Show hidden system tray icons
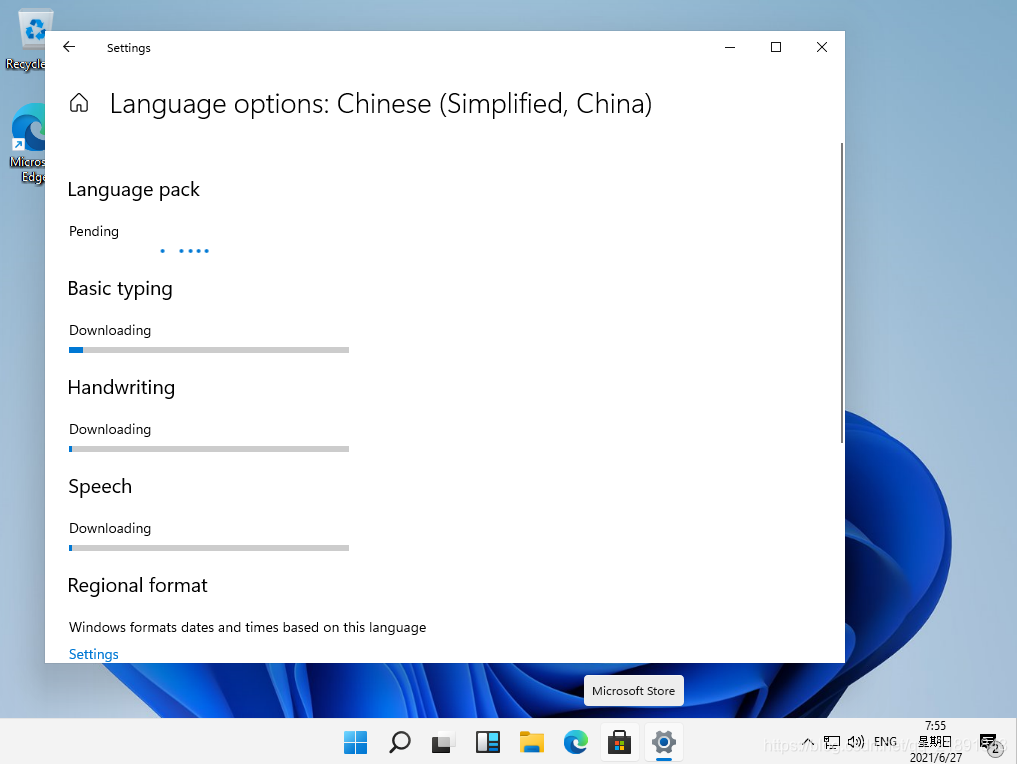The width and height of the screenshot is (1017, 764). (808, 742)
